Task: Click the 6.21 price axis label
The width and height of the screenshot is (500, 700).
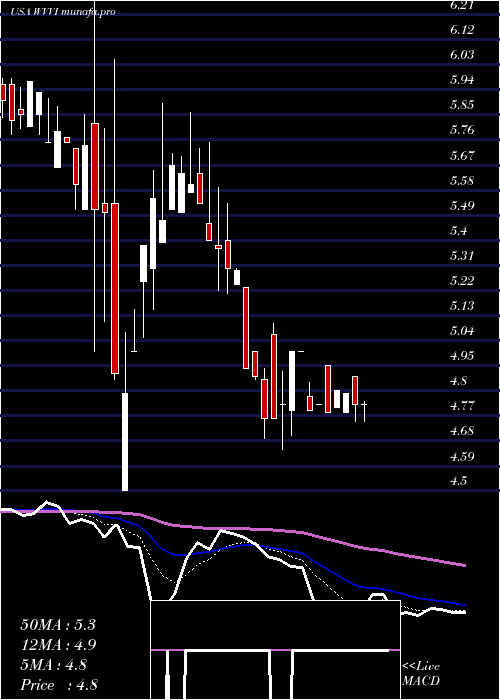Action: [x=462, y=5]
